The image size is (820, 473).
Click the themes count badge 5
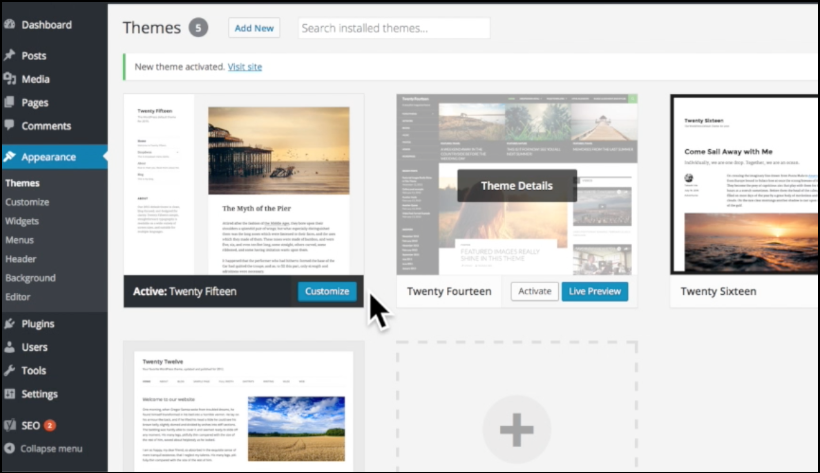pos(198,28)
